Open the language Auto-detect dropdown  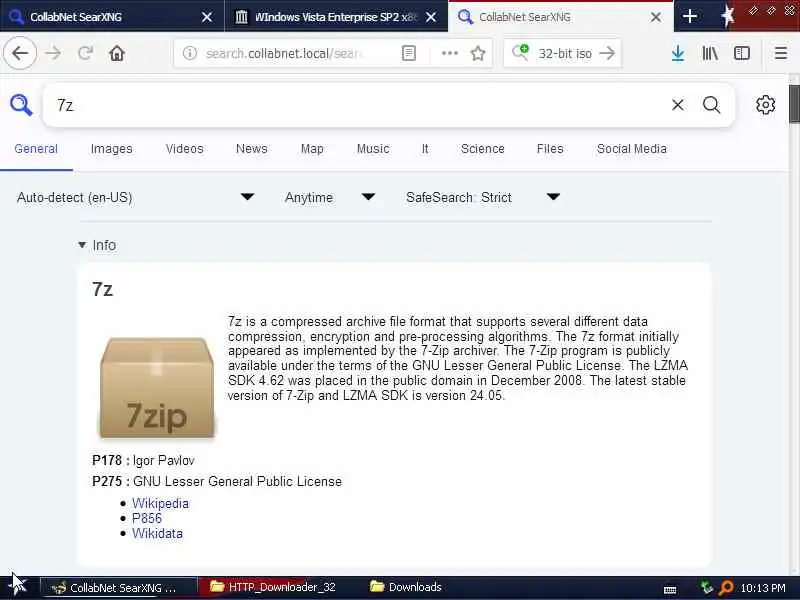pyautogui.click(x=135, y=197)
